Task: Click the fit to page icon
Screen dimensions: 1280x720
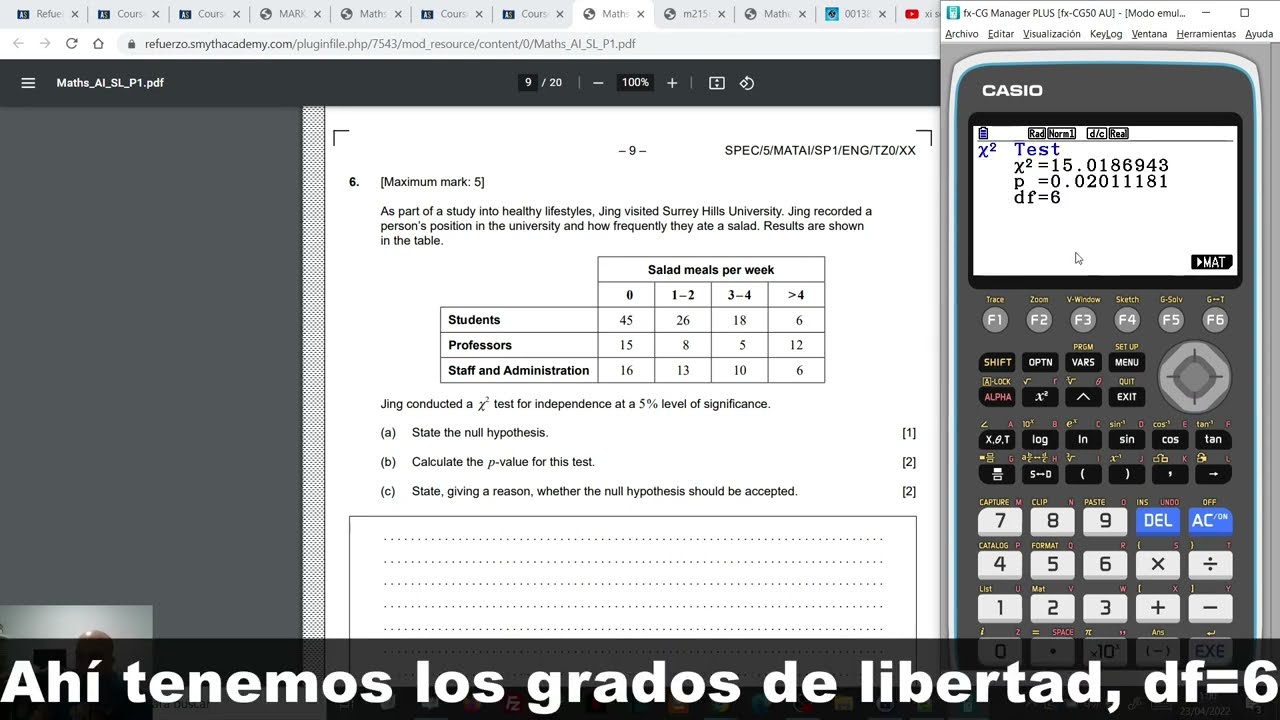Action: click(717, 83)
